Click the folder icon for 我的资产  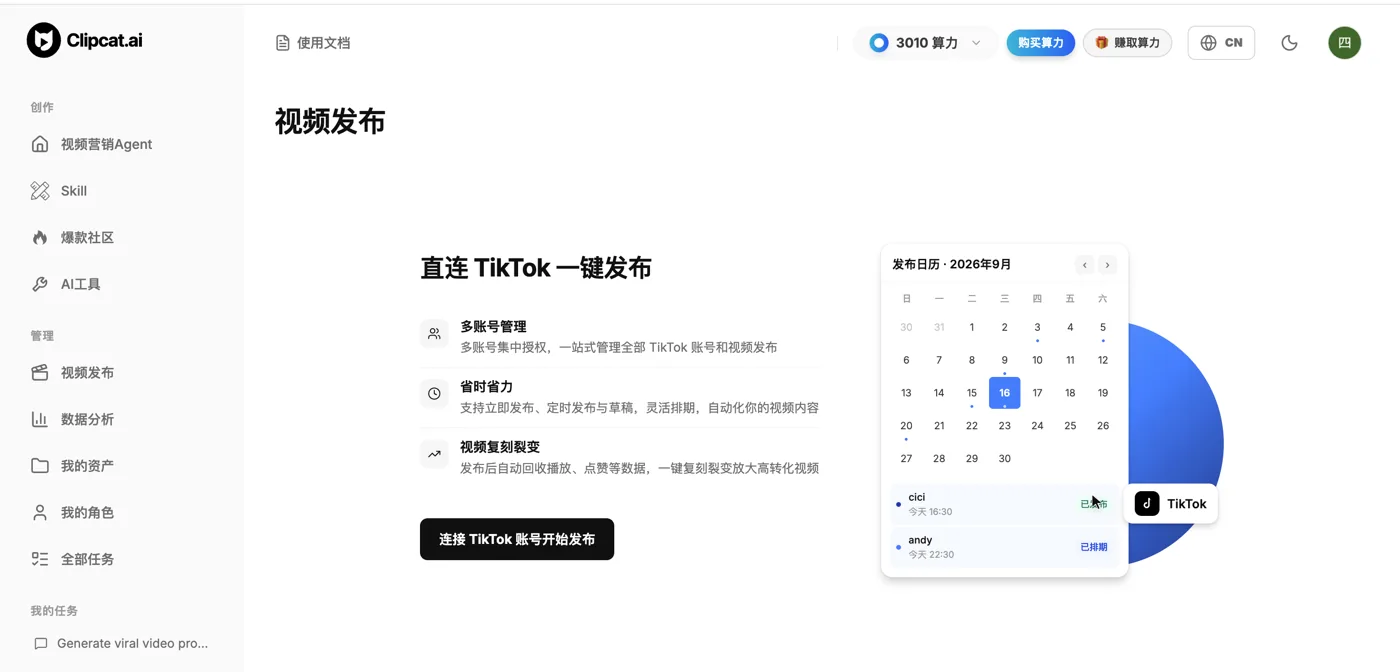40,466
